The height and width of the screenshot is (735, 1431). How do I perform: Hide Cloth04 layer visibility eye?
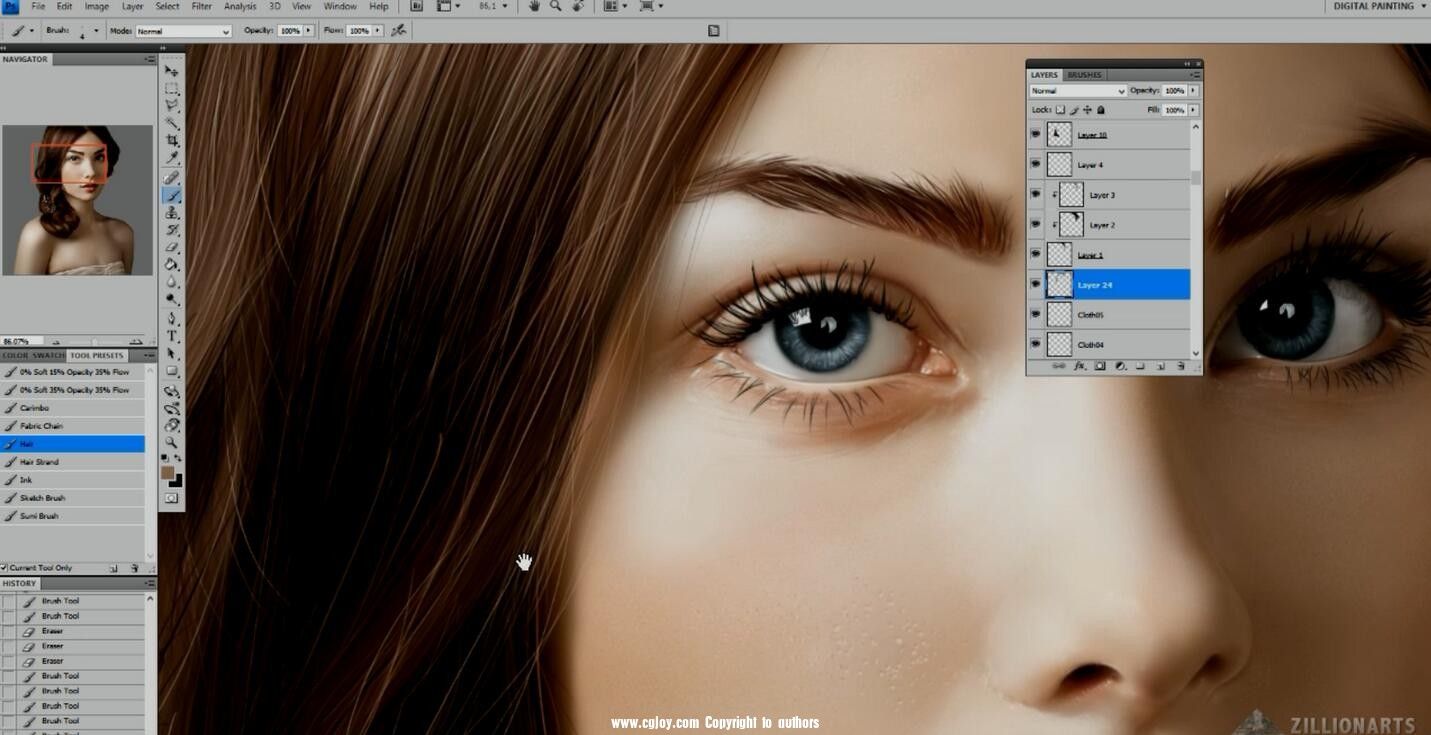point(1035,344)
